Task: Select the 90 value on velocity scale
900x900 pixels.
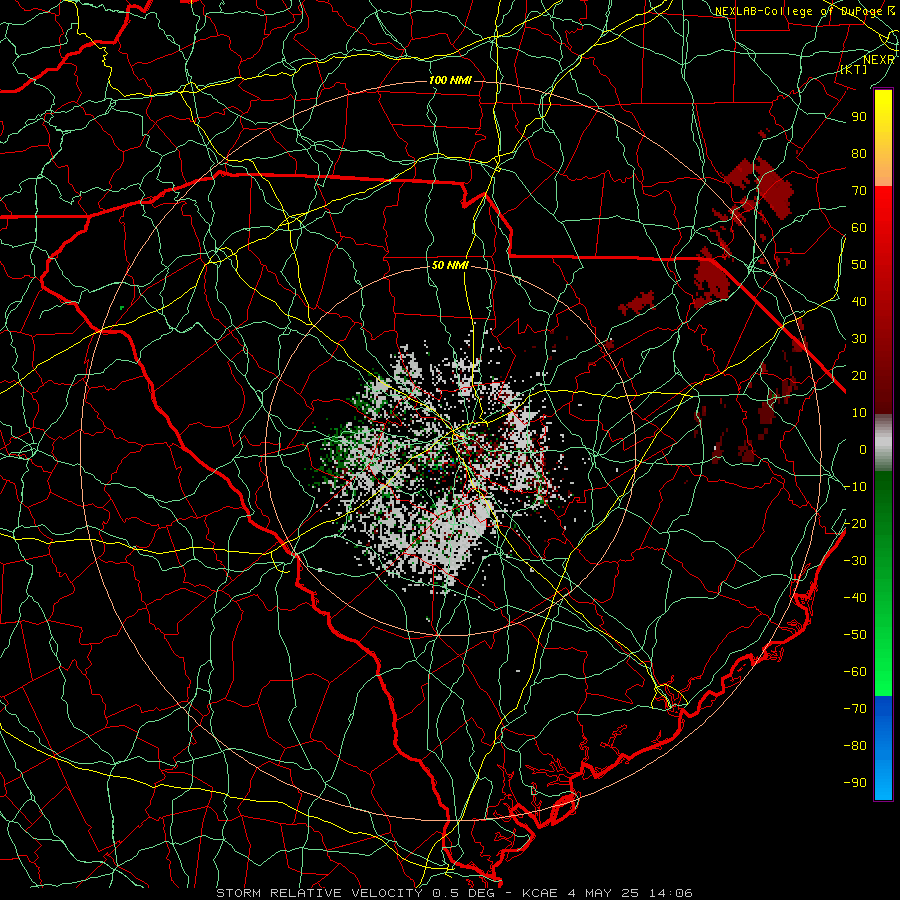Action: pyautogui.click(x=859, y=117)
